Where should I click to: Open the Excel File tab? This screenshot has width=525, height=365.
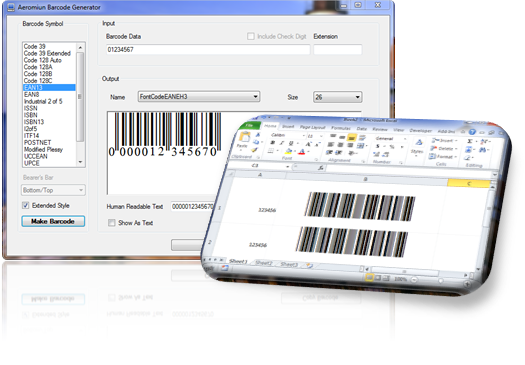250,125
